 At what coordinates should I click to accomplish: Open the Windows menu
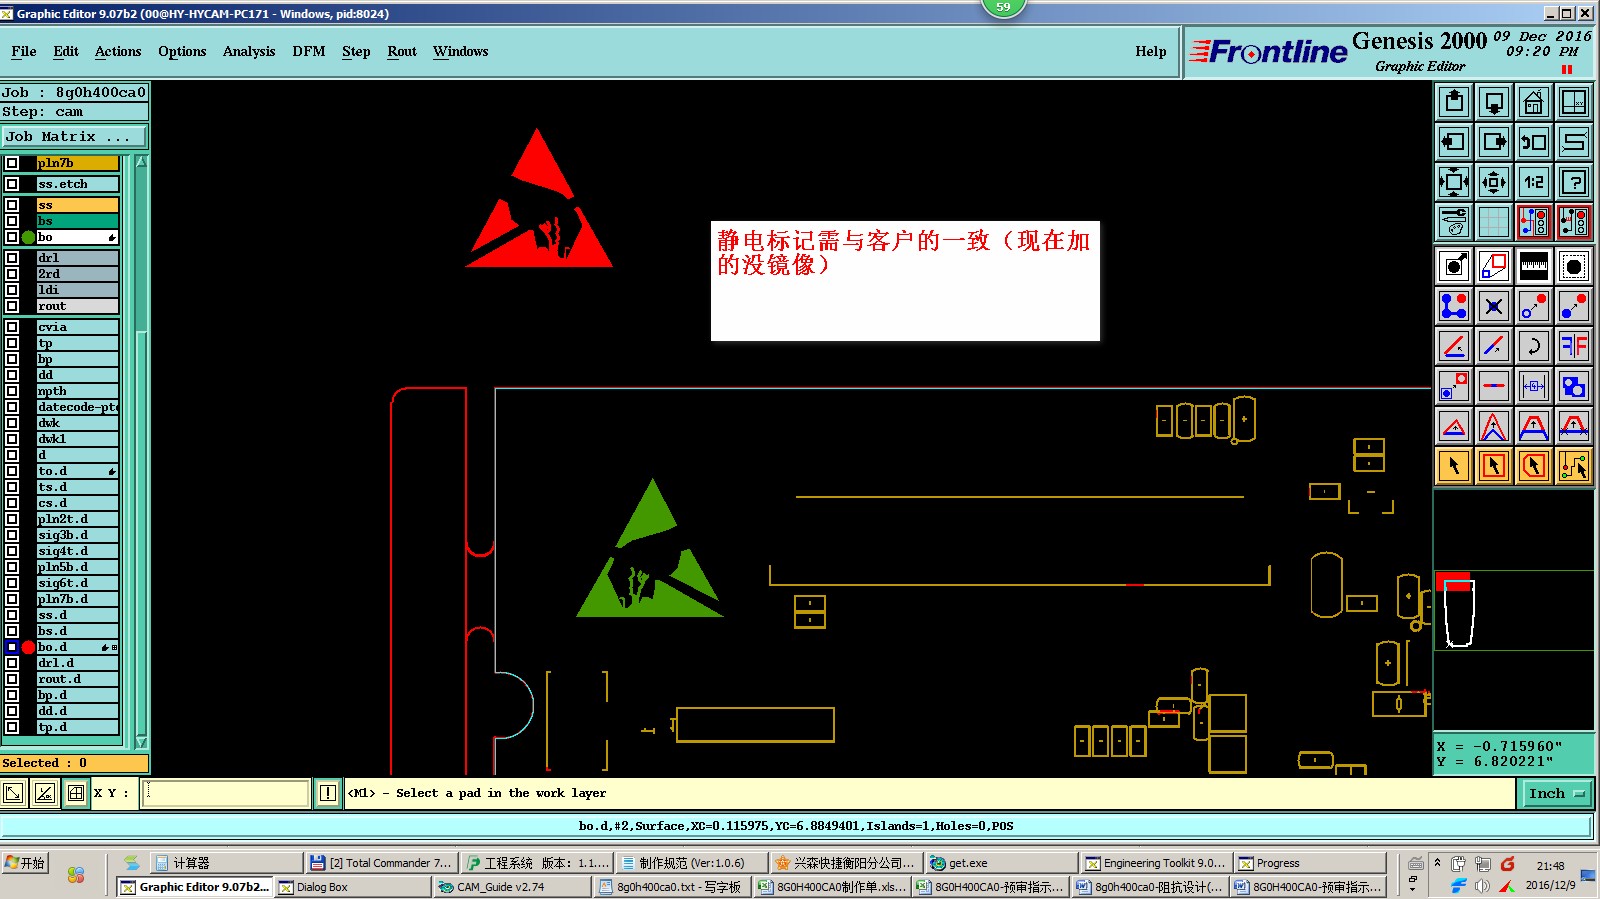[x=461, y=51]
